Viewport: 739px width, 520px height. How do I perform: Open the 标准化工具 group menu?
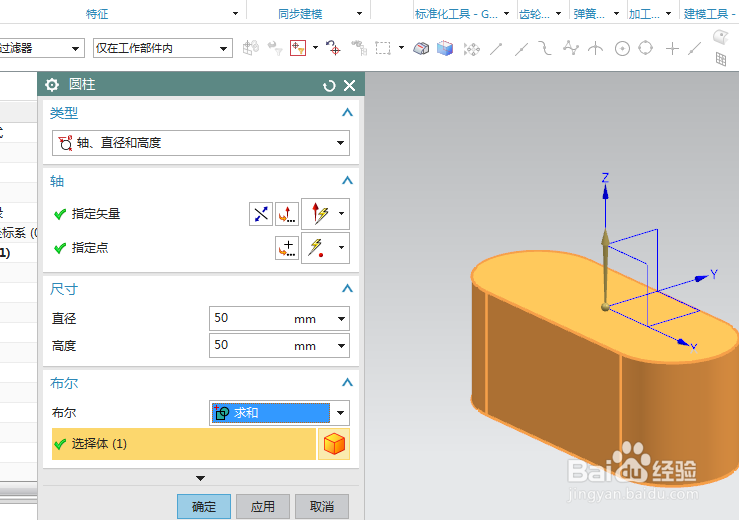[507, 13]
